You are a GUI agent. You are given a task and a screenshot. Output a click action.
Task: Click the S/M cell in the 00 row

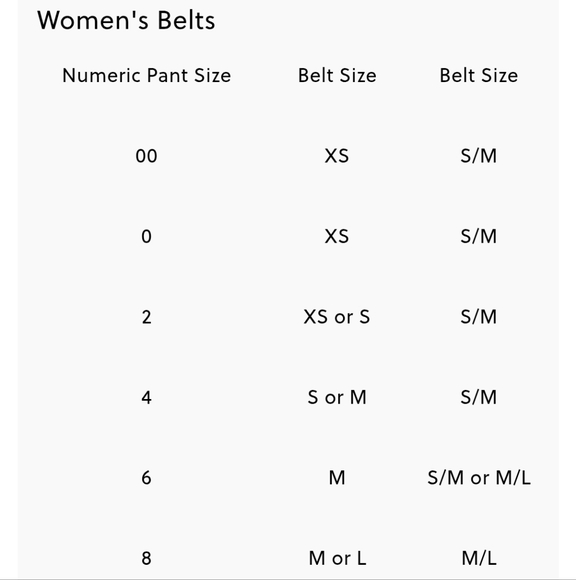click(x=479, y=156)
